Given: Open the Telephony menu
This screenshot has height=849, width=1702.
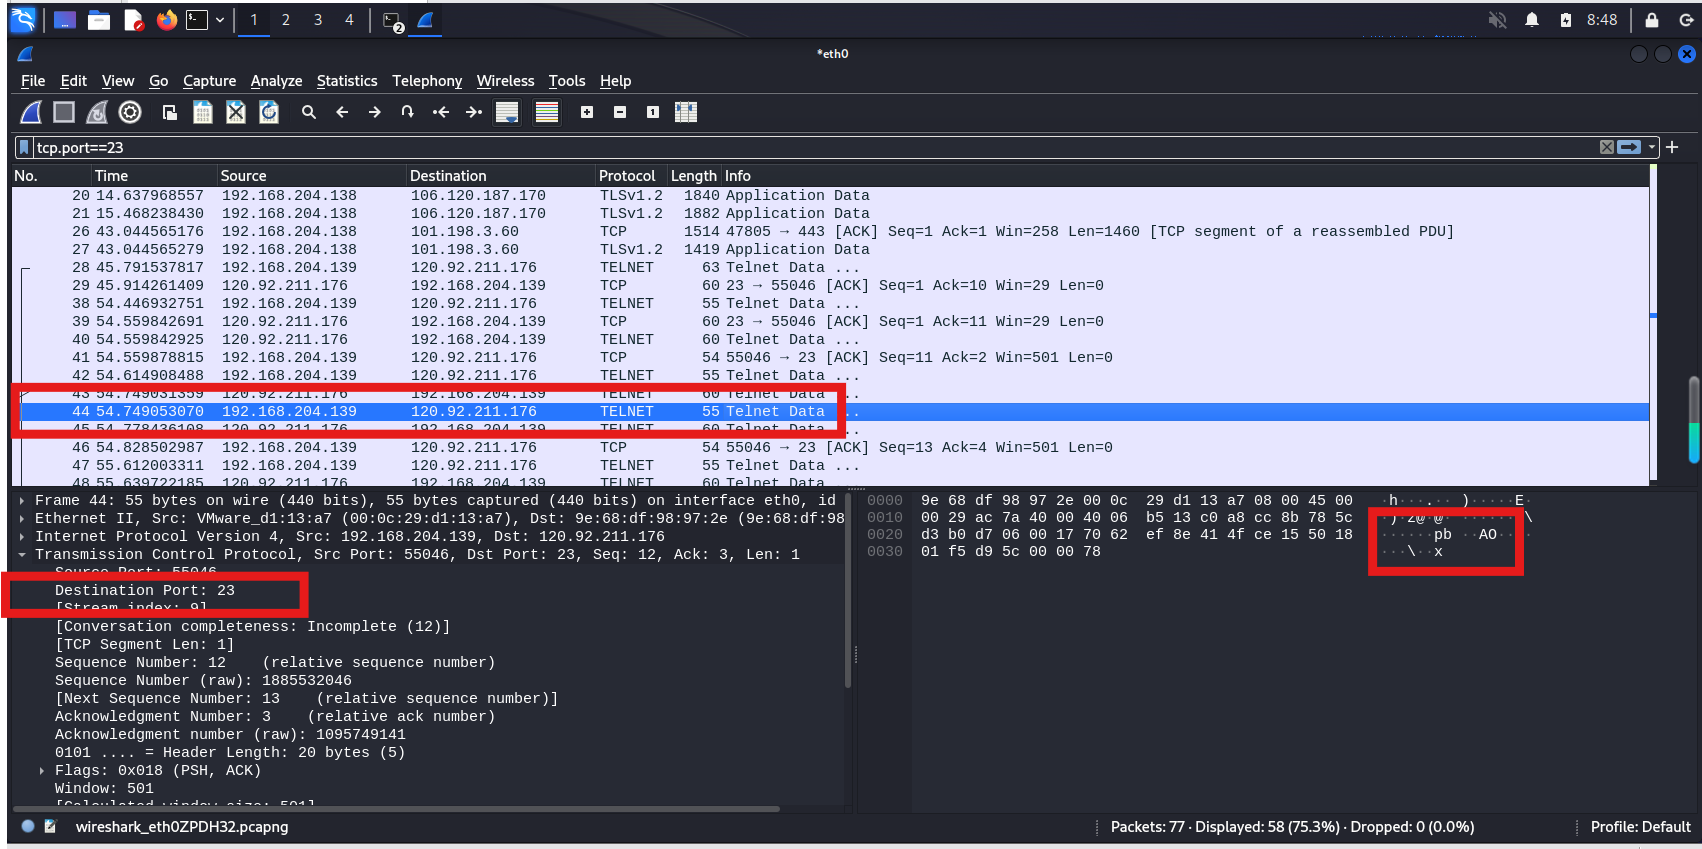Looking at the screenshot, I should pos(427,81).
